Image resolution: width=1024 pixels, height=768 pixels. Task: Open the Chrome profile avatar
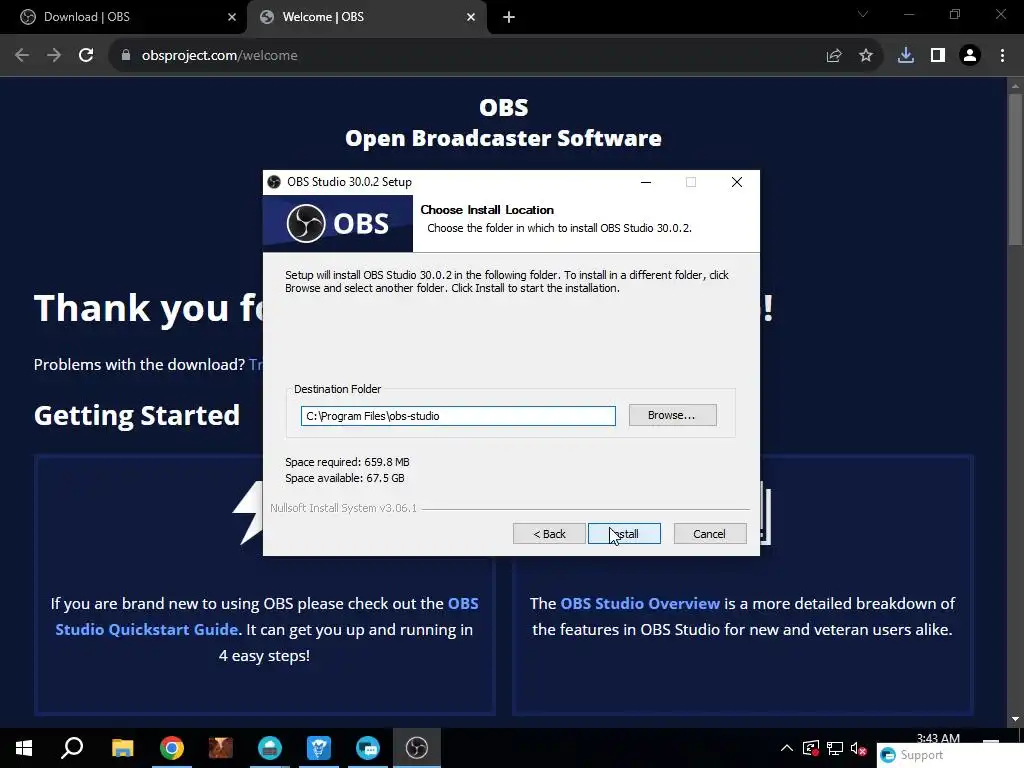click(970, 56)
